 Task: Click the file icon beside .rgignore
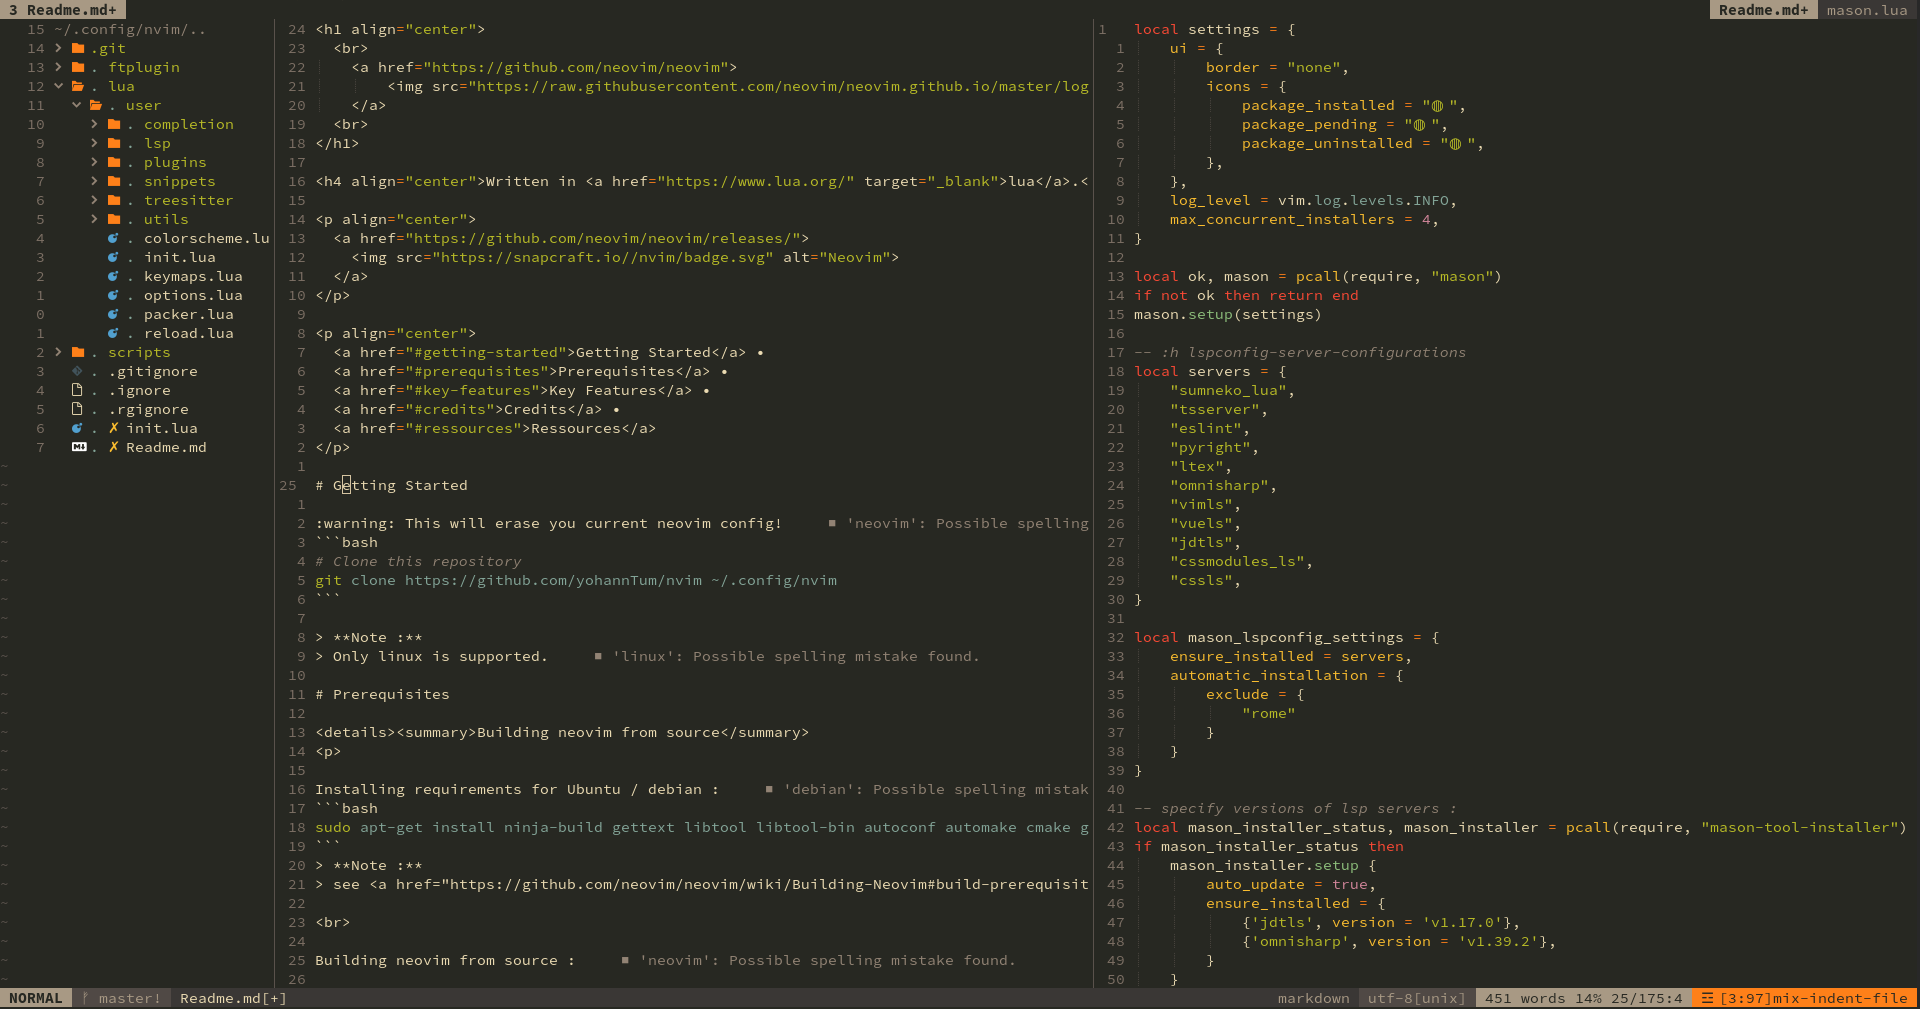pyautogui.click(x=77, y=409)
